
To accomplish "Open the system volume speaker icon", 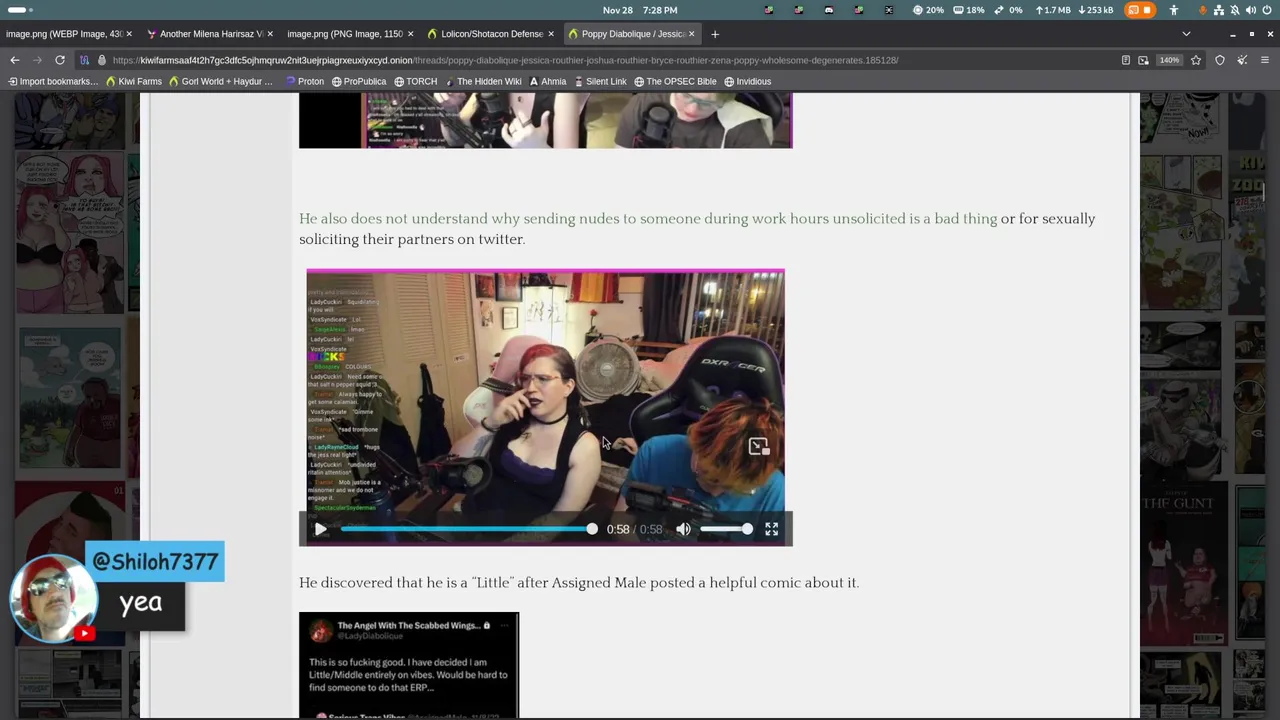I will (1251, 10).
